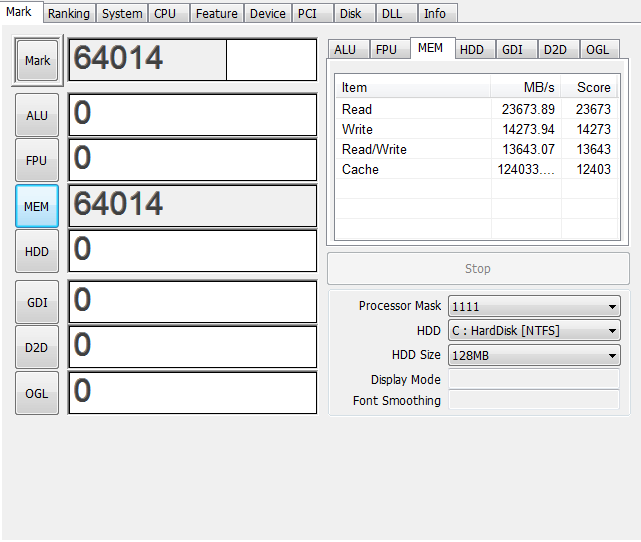The image size is (641, 542).
Task: Run the HDD benchmark button
Action: 37,251
